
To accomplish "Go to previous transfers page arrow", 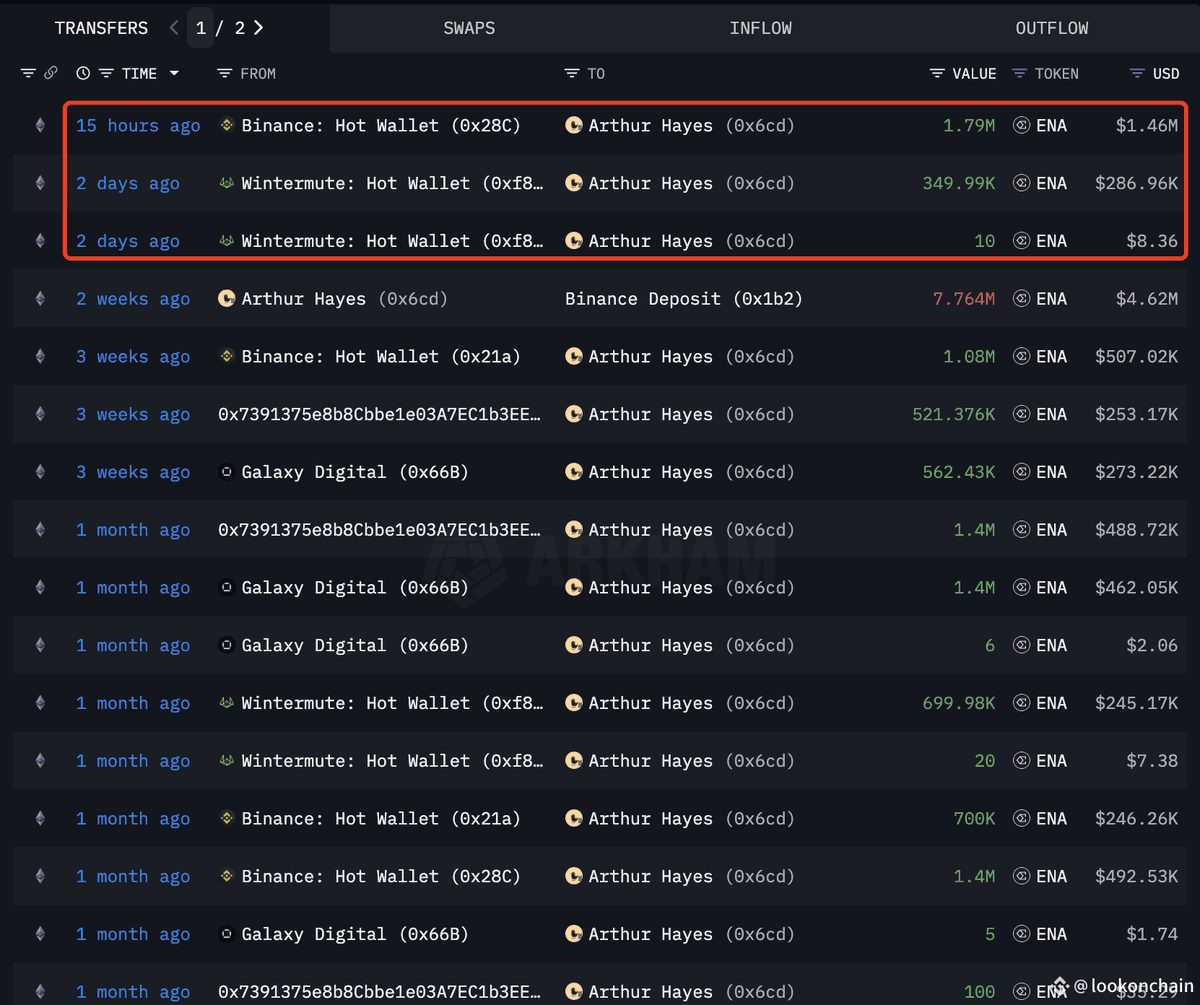I will (174, 28).
